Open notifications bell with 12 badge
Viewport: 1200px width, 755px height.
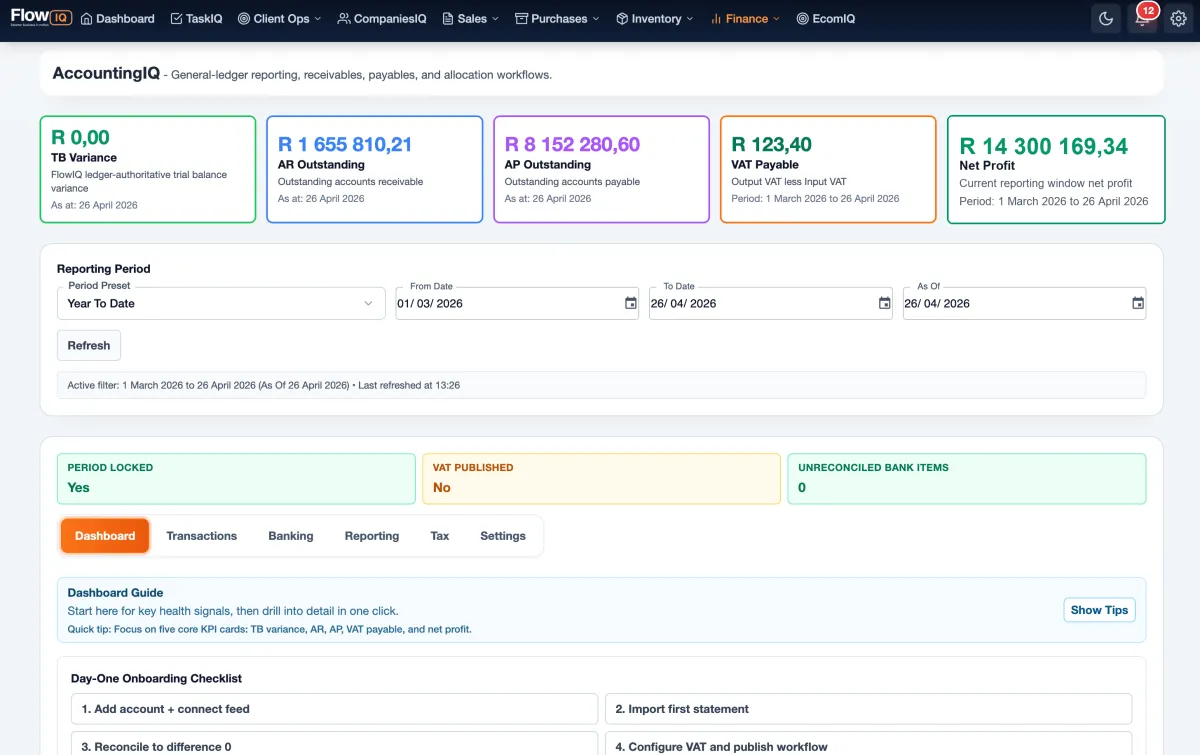click(1142, 18)
